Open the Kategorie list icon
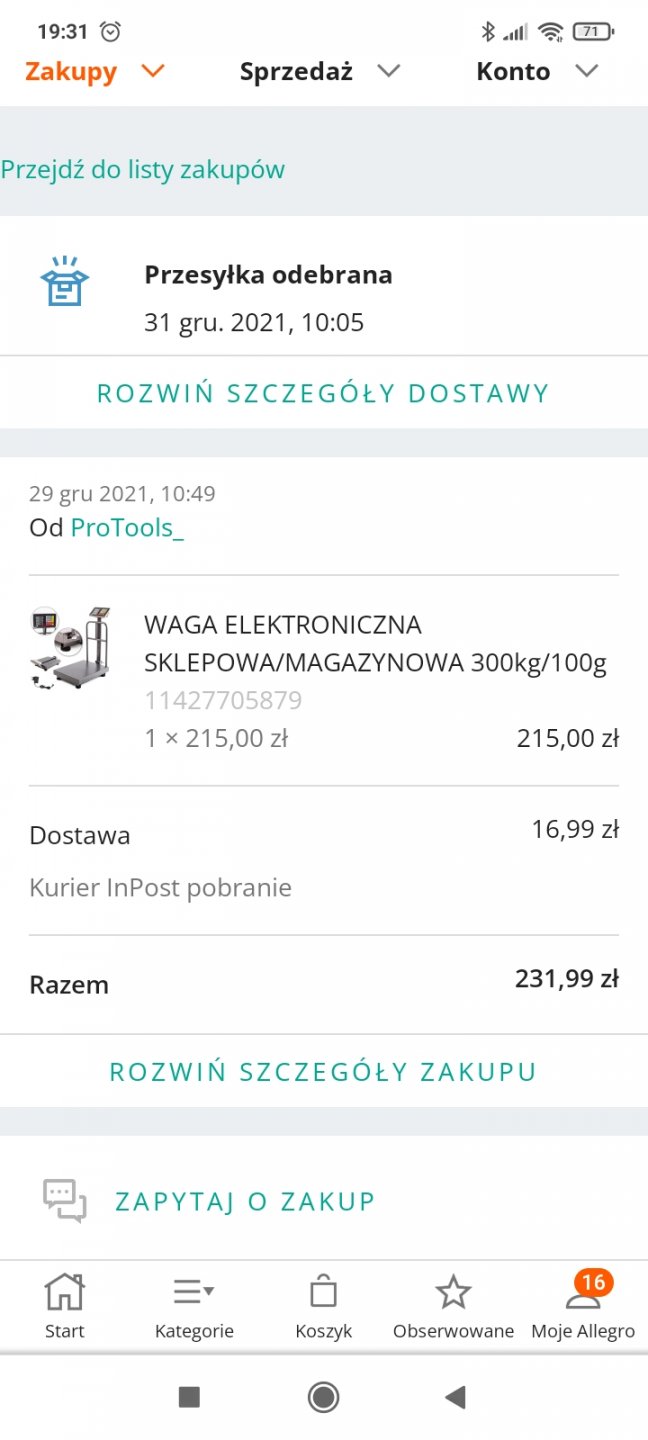The image size is (648, 1440). [194, 1293]
